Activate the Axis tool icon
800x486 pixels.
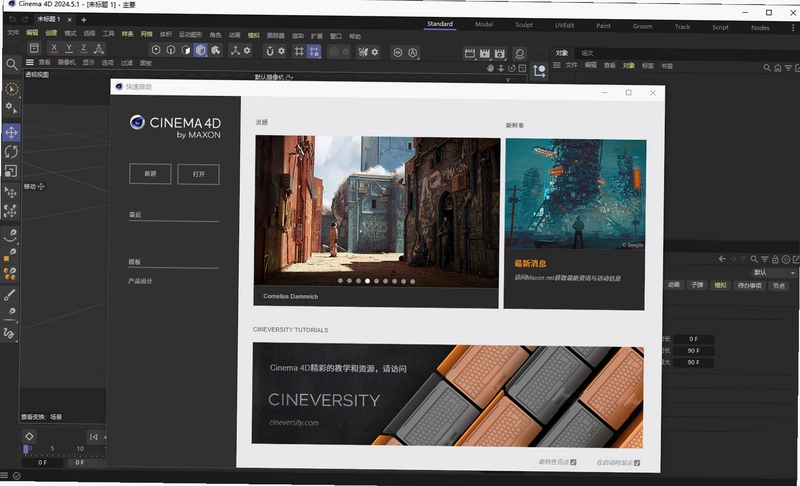click(x=235, y=50)
